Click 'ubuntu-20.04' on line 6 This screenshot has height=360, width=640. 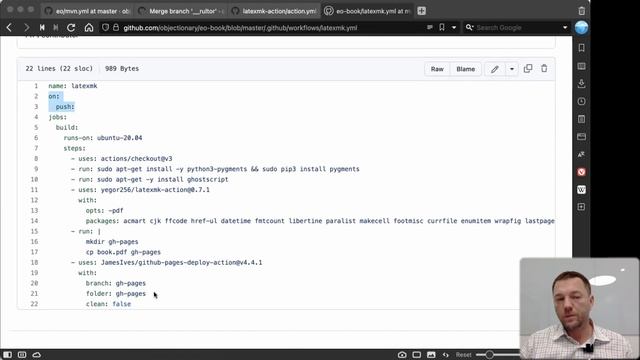120,138
